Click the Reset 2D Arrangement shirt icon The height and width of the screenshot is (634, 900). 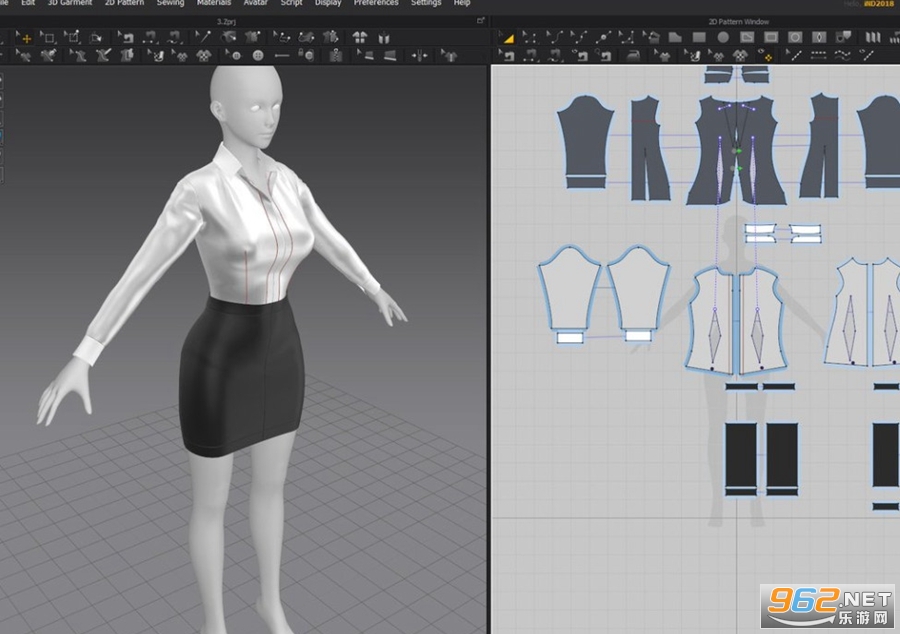click(x=360, y=38)
